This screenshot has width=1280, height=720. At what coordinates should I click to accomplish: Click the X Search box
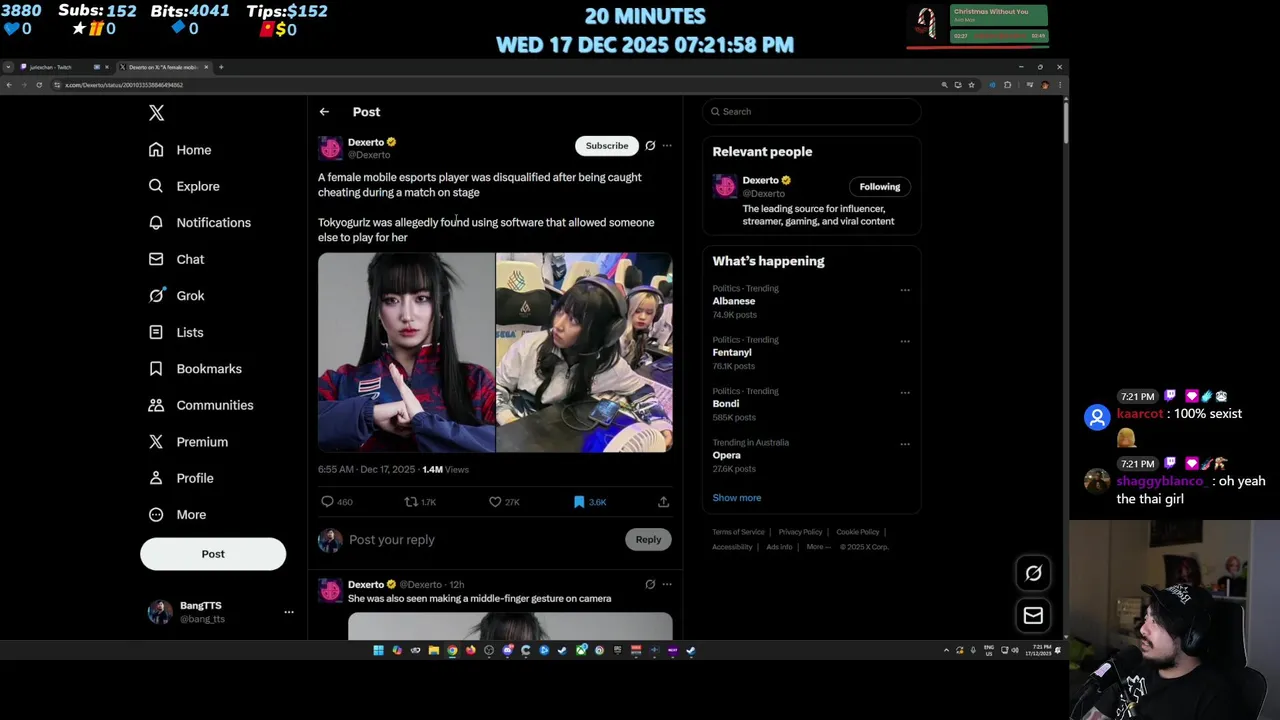click(x=811, y=112)
